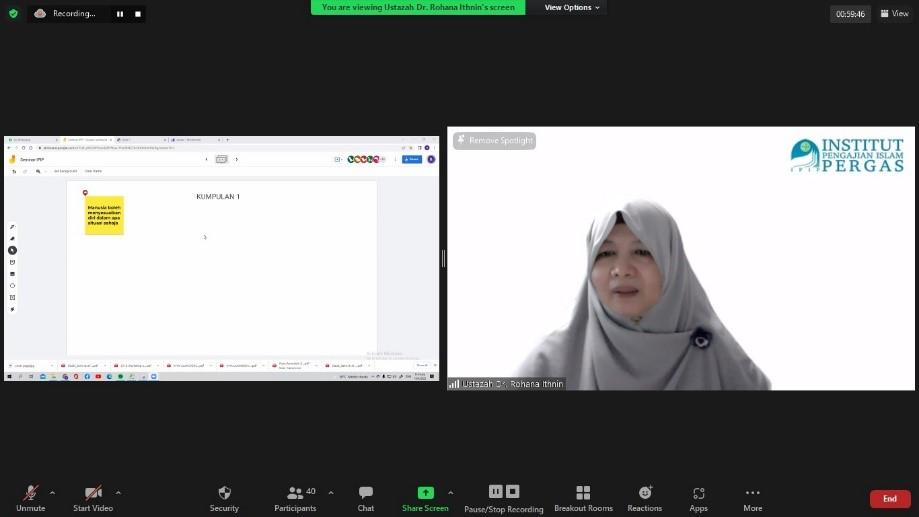Expand share options caret beside Share Screen
919x517 pixels.
coord(451,493)
